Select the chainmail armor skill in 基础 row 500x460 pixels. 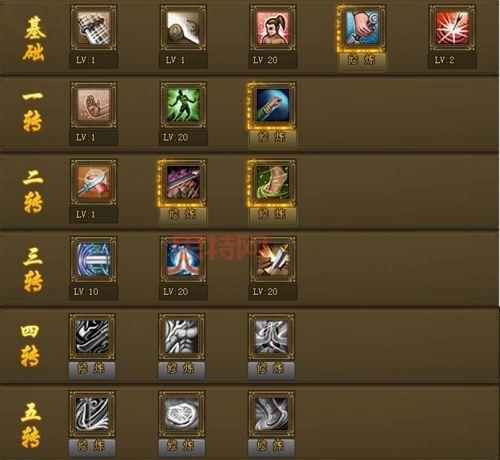tap(94, 28)
